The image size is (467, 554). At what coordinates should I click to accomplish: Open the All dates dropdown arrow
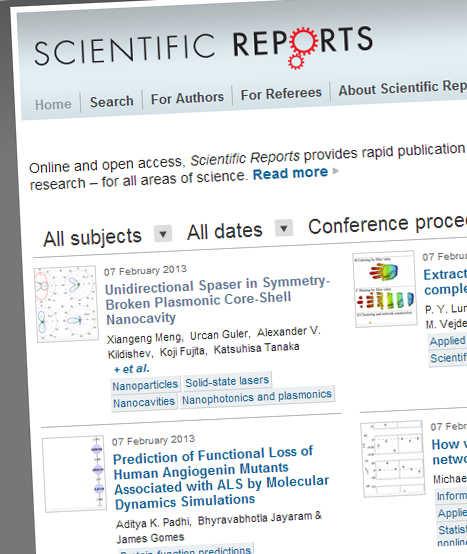pyautogui.click(x=284, y=228)
